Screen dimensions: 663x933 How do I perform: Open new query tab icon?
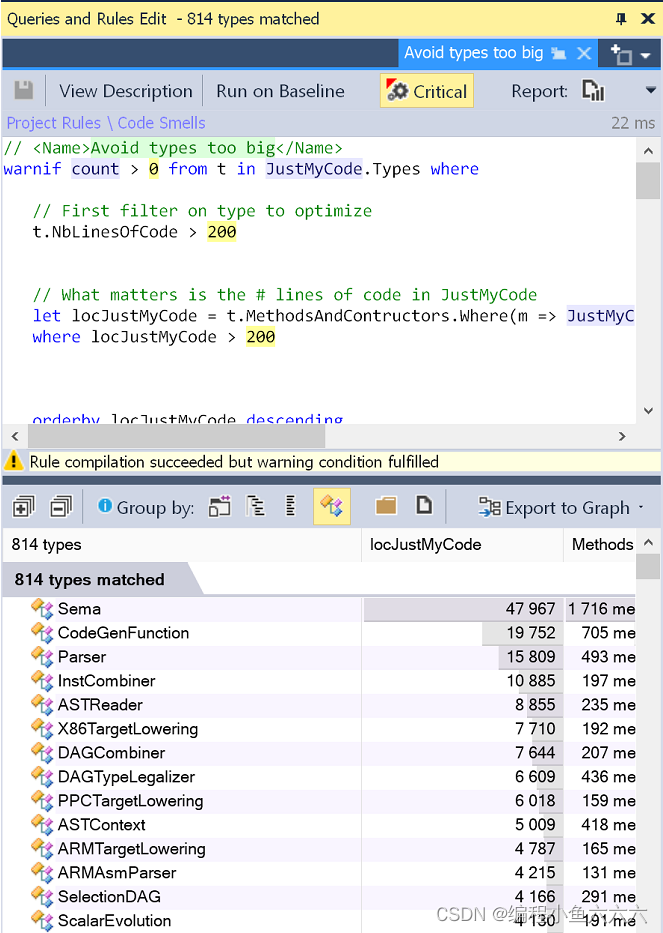pos(621,54)
